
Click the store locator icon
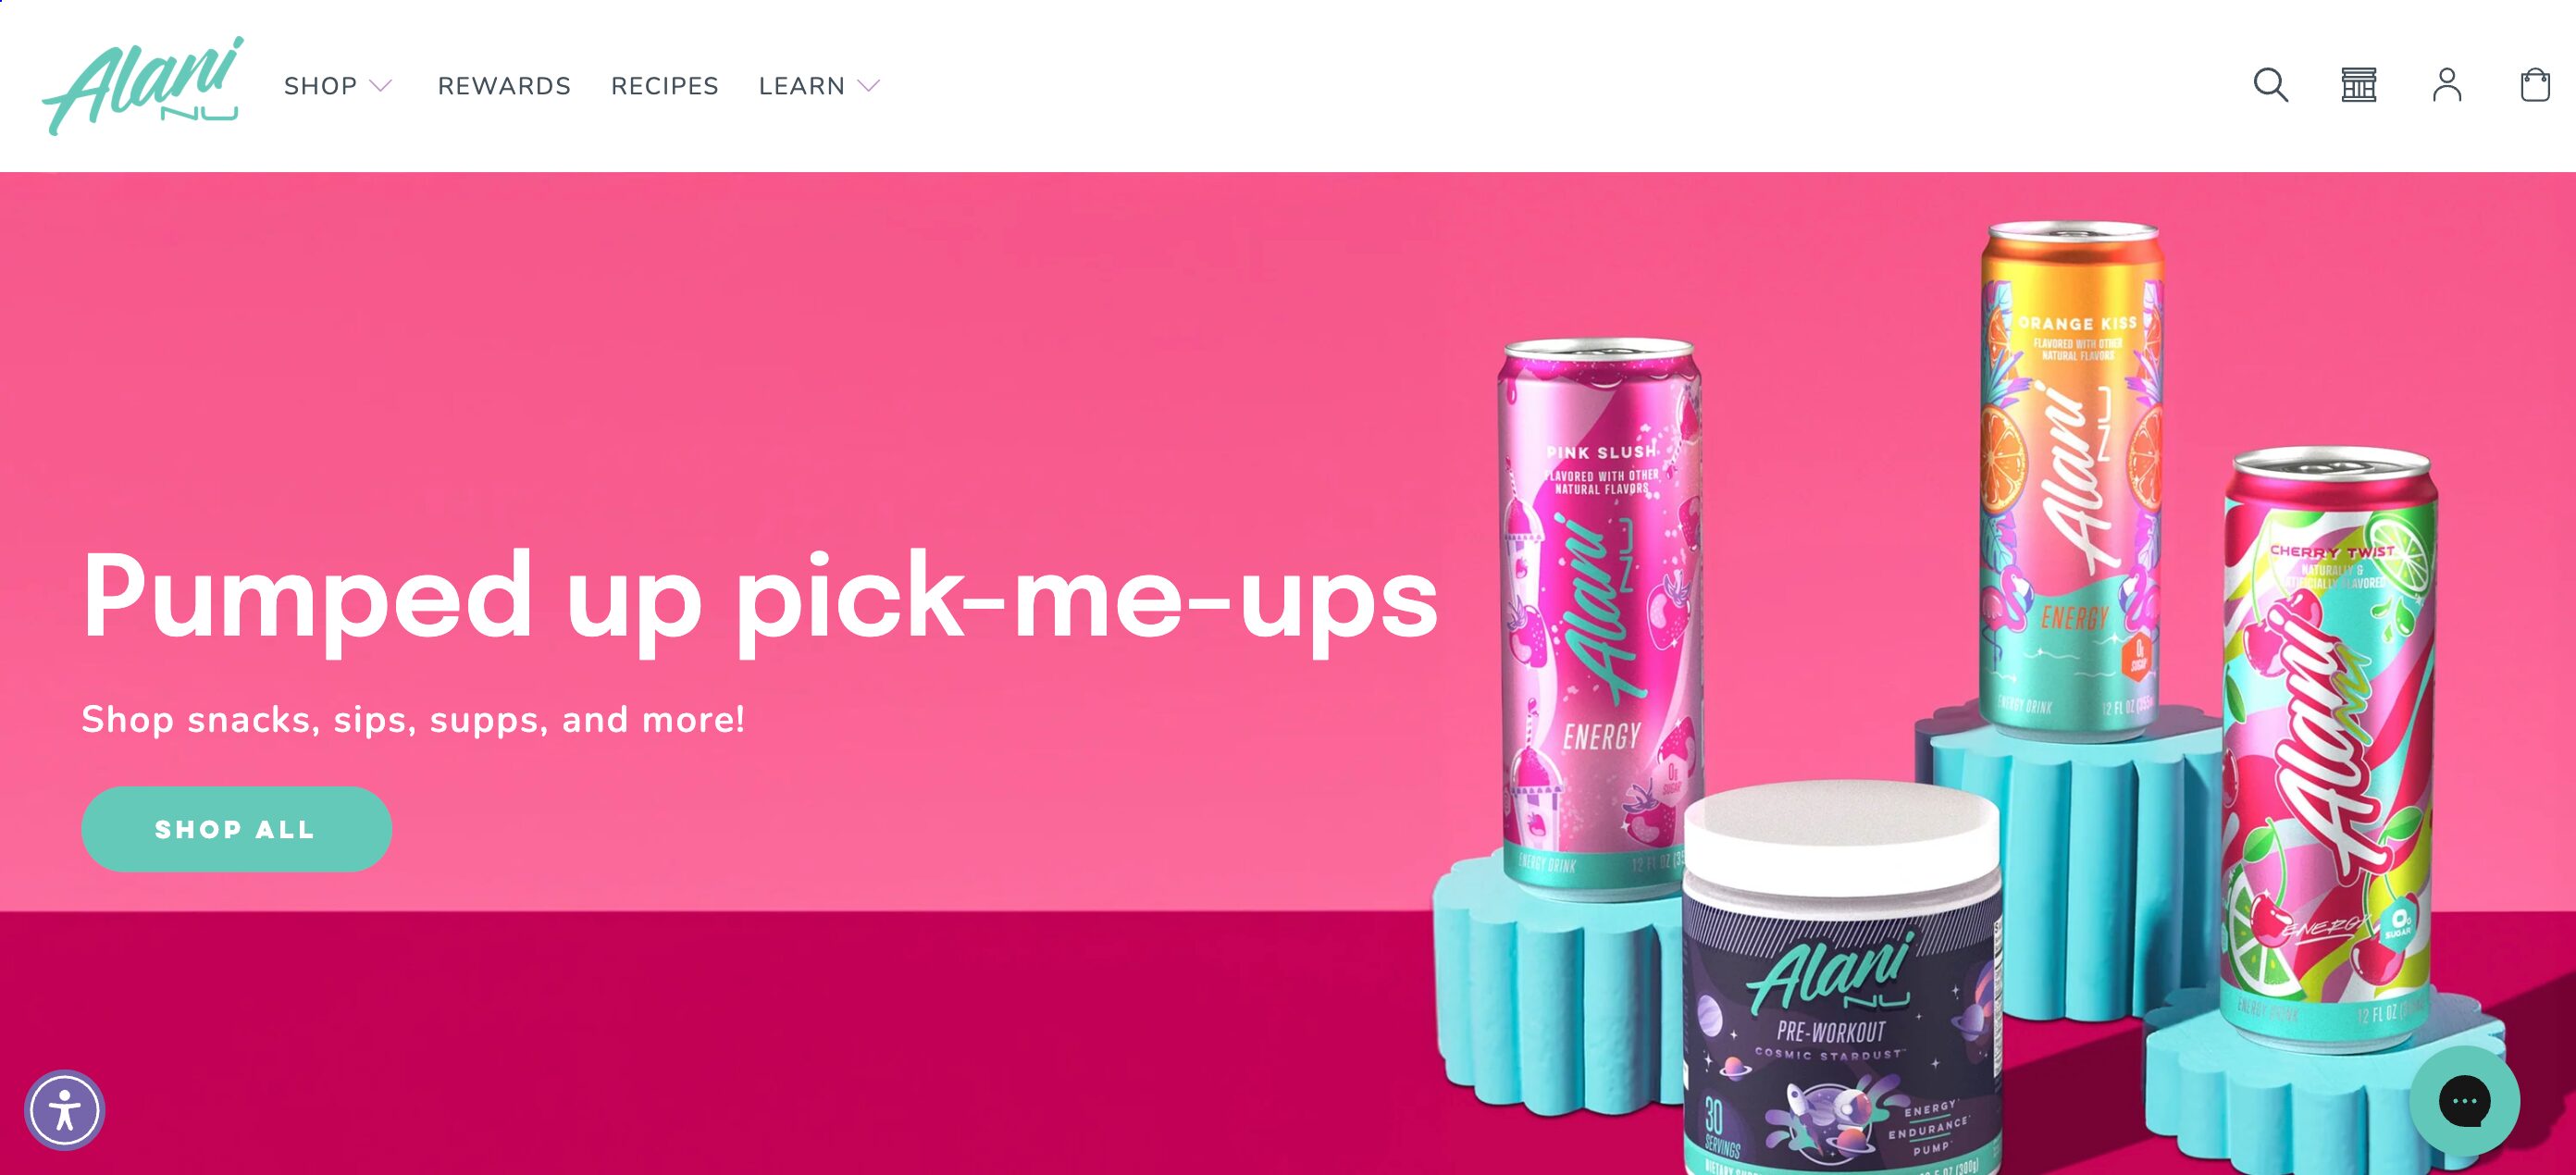pyautogui.click(x=2358, y=85)
